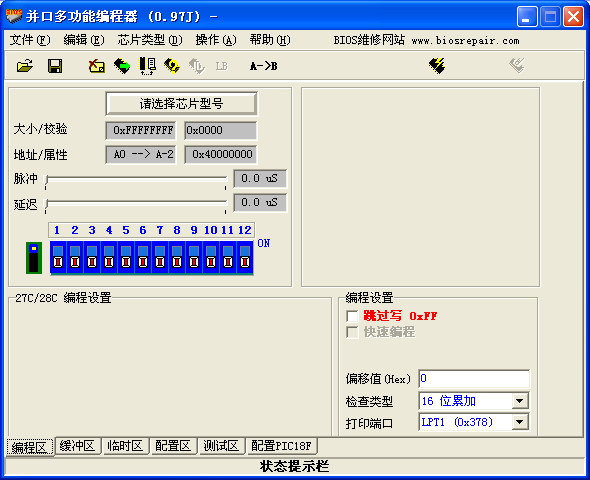Toggle DIP switch 11
Screen dimensions: 590x480
pos(228,258)
